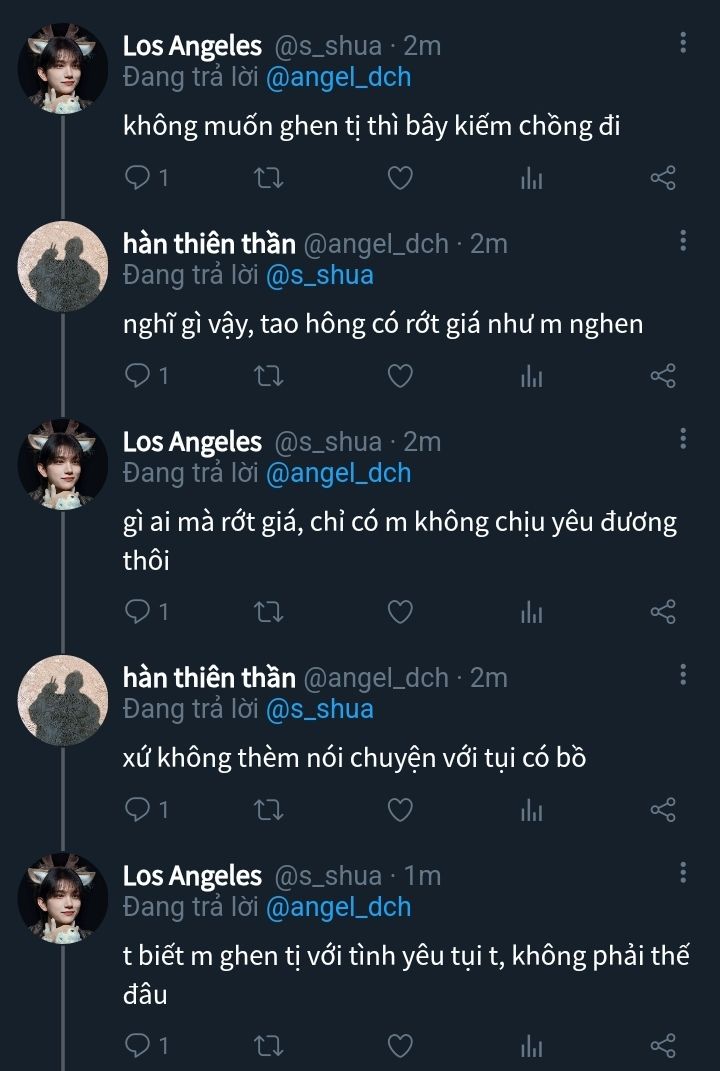Open more options on the "gì ai mà rớt giá" tweet
The width and height of the screenshot is (720, 1071).
point(683,438)
